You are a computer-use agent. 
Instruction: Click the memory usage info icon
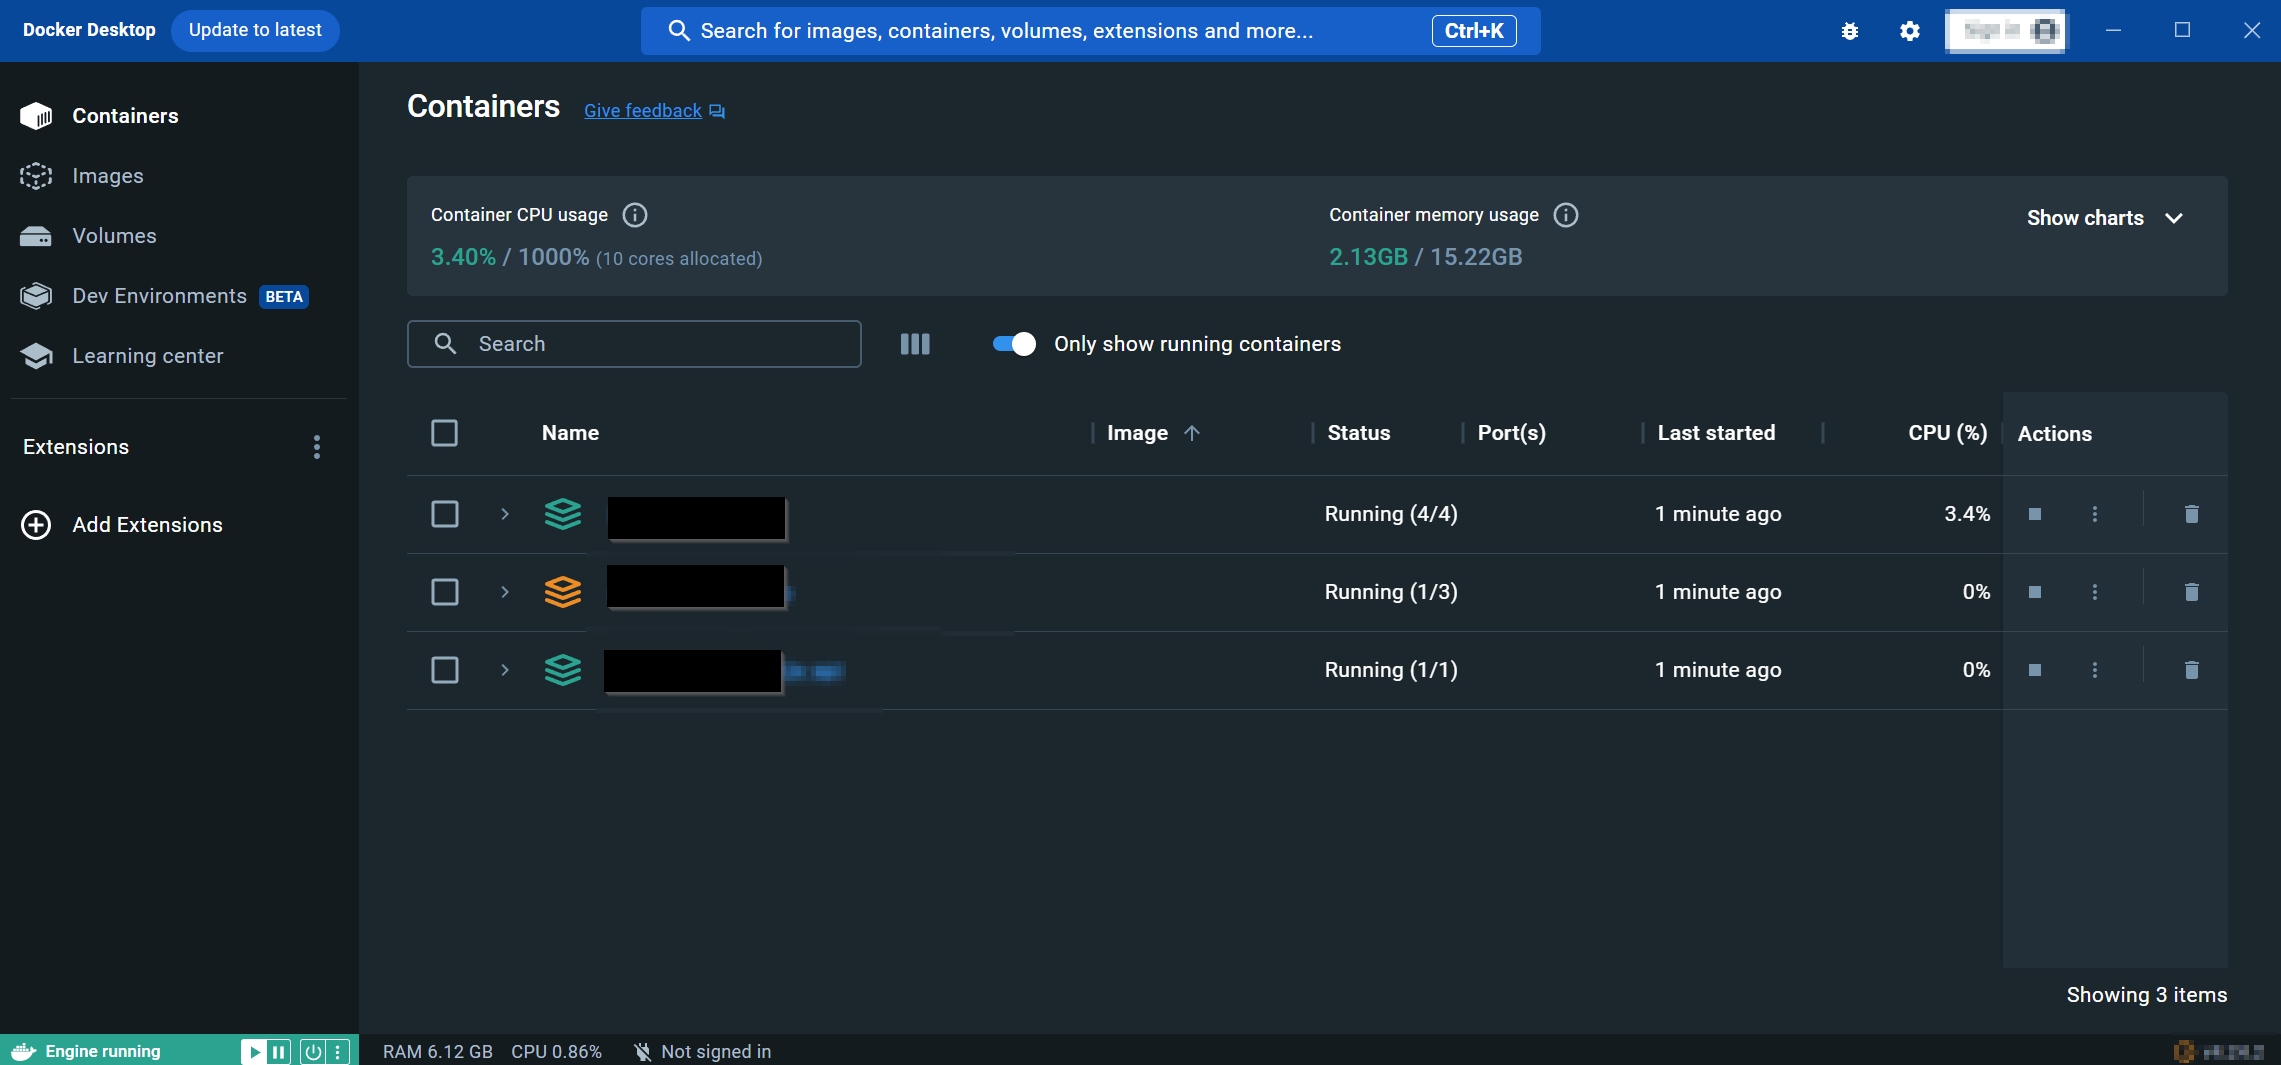(1566, 215)
